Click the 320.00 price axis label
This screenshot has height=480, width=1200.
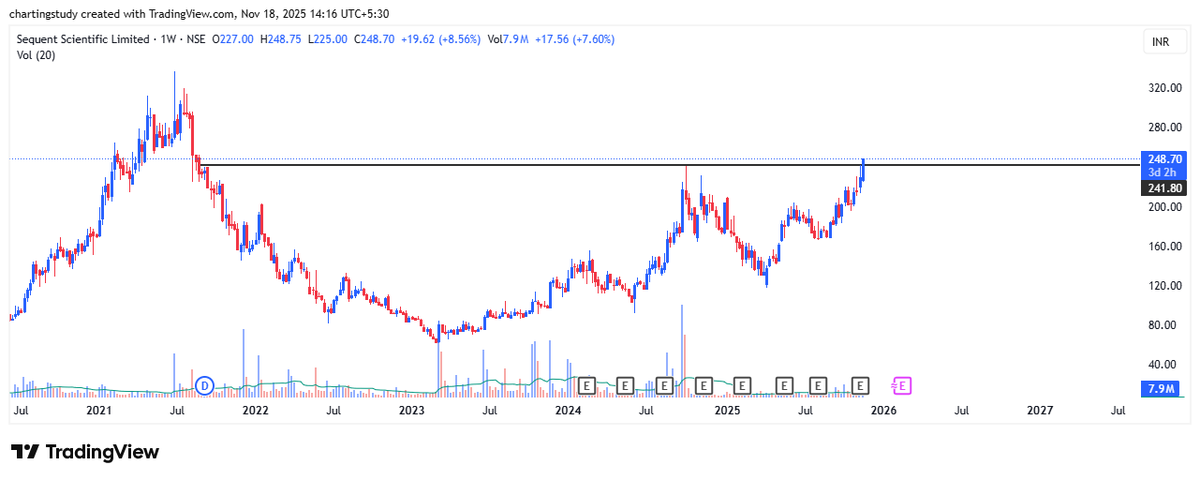coord(1166,88)
